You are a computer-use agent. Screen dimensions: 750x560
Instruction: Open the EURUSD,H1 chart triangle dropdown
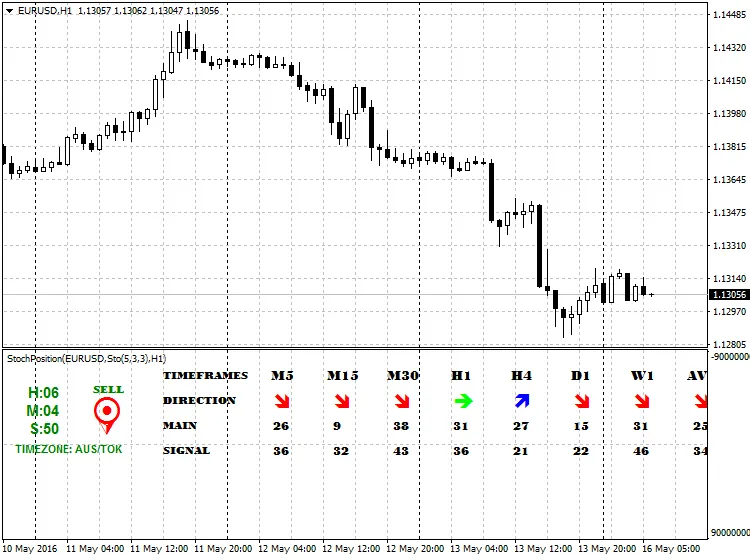tap(10, 10)
